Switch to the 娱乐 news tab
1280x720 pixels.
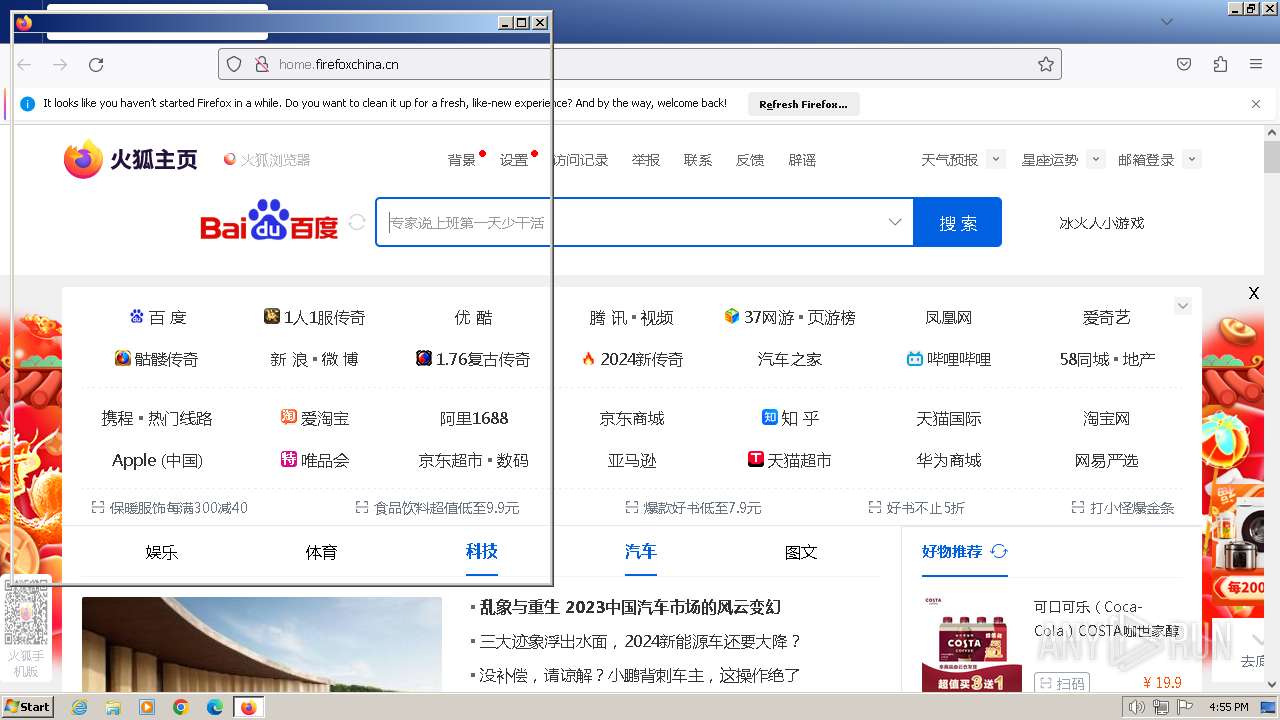click(x=161, y=552)
